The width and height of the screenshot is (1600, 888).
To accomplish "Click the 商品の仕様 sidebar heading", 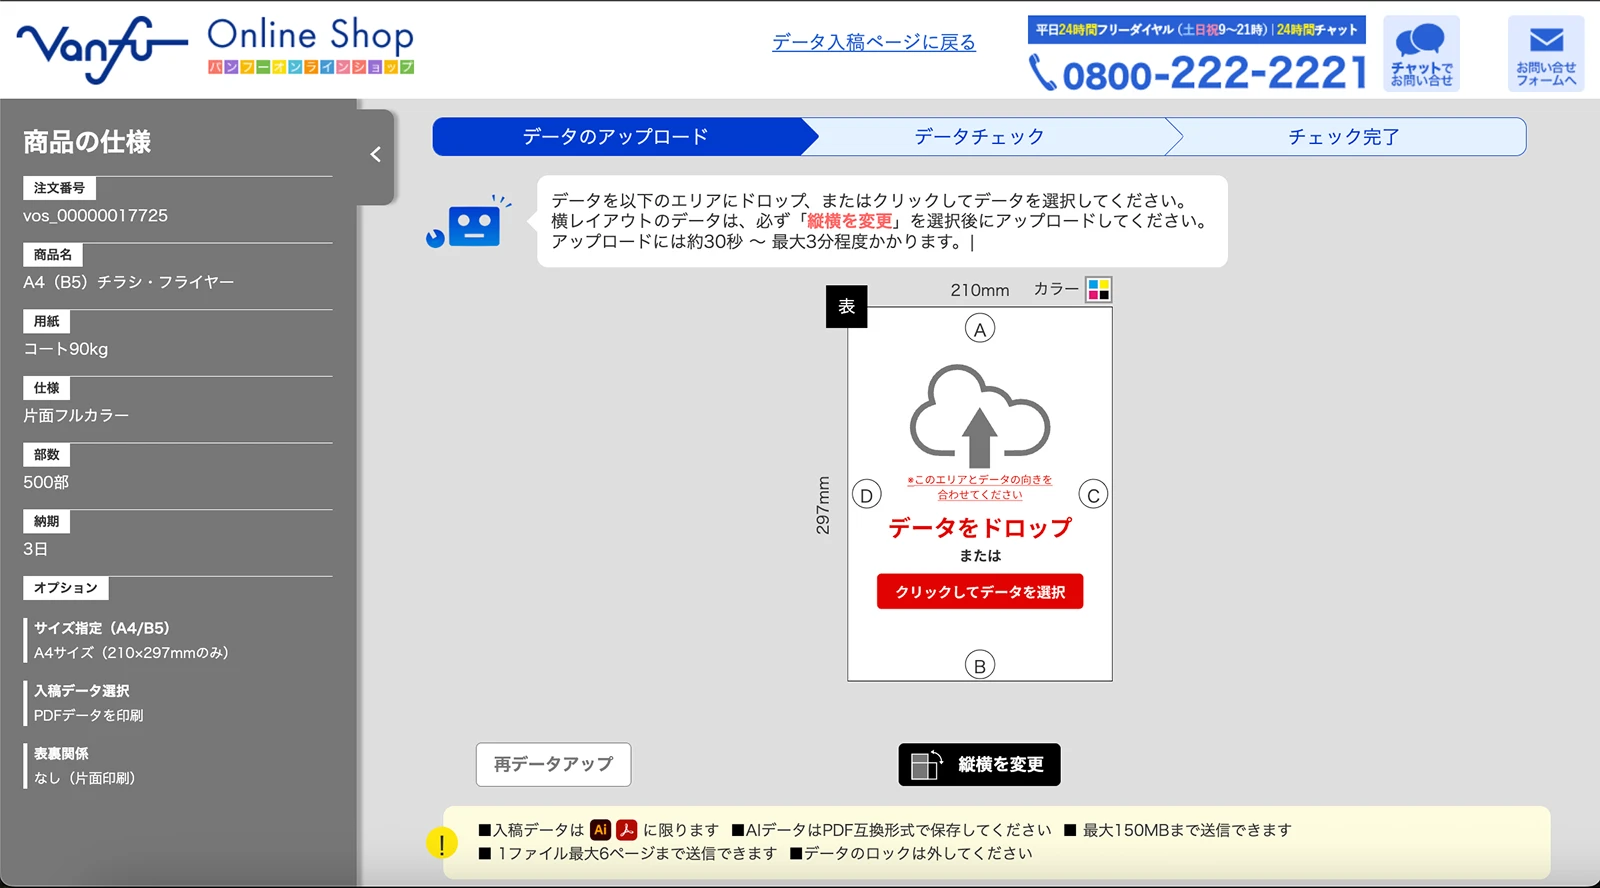I will pyautogui.click(x=87, y=142).
